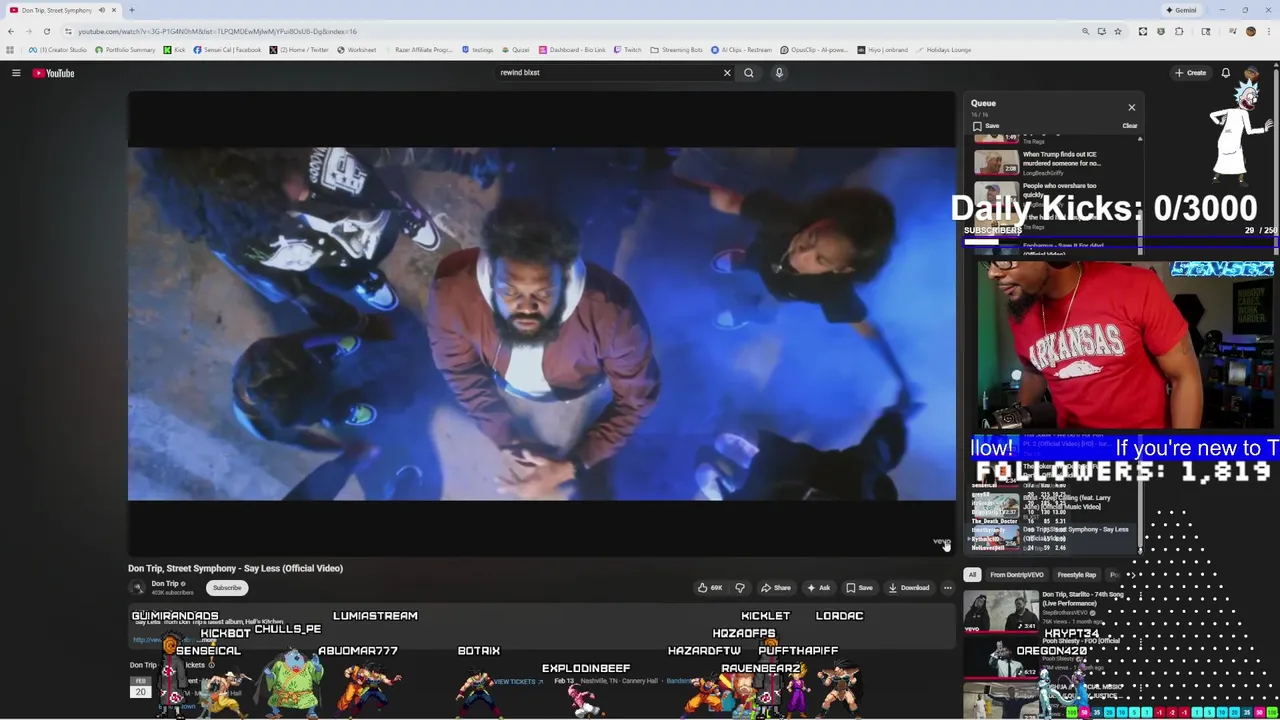Open the Sensei Cal Facebook bookmark
Screen dimensions: 1280x720
pyautogui.click(x=227, y=50)
